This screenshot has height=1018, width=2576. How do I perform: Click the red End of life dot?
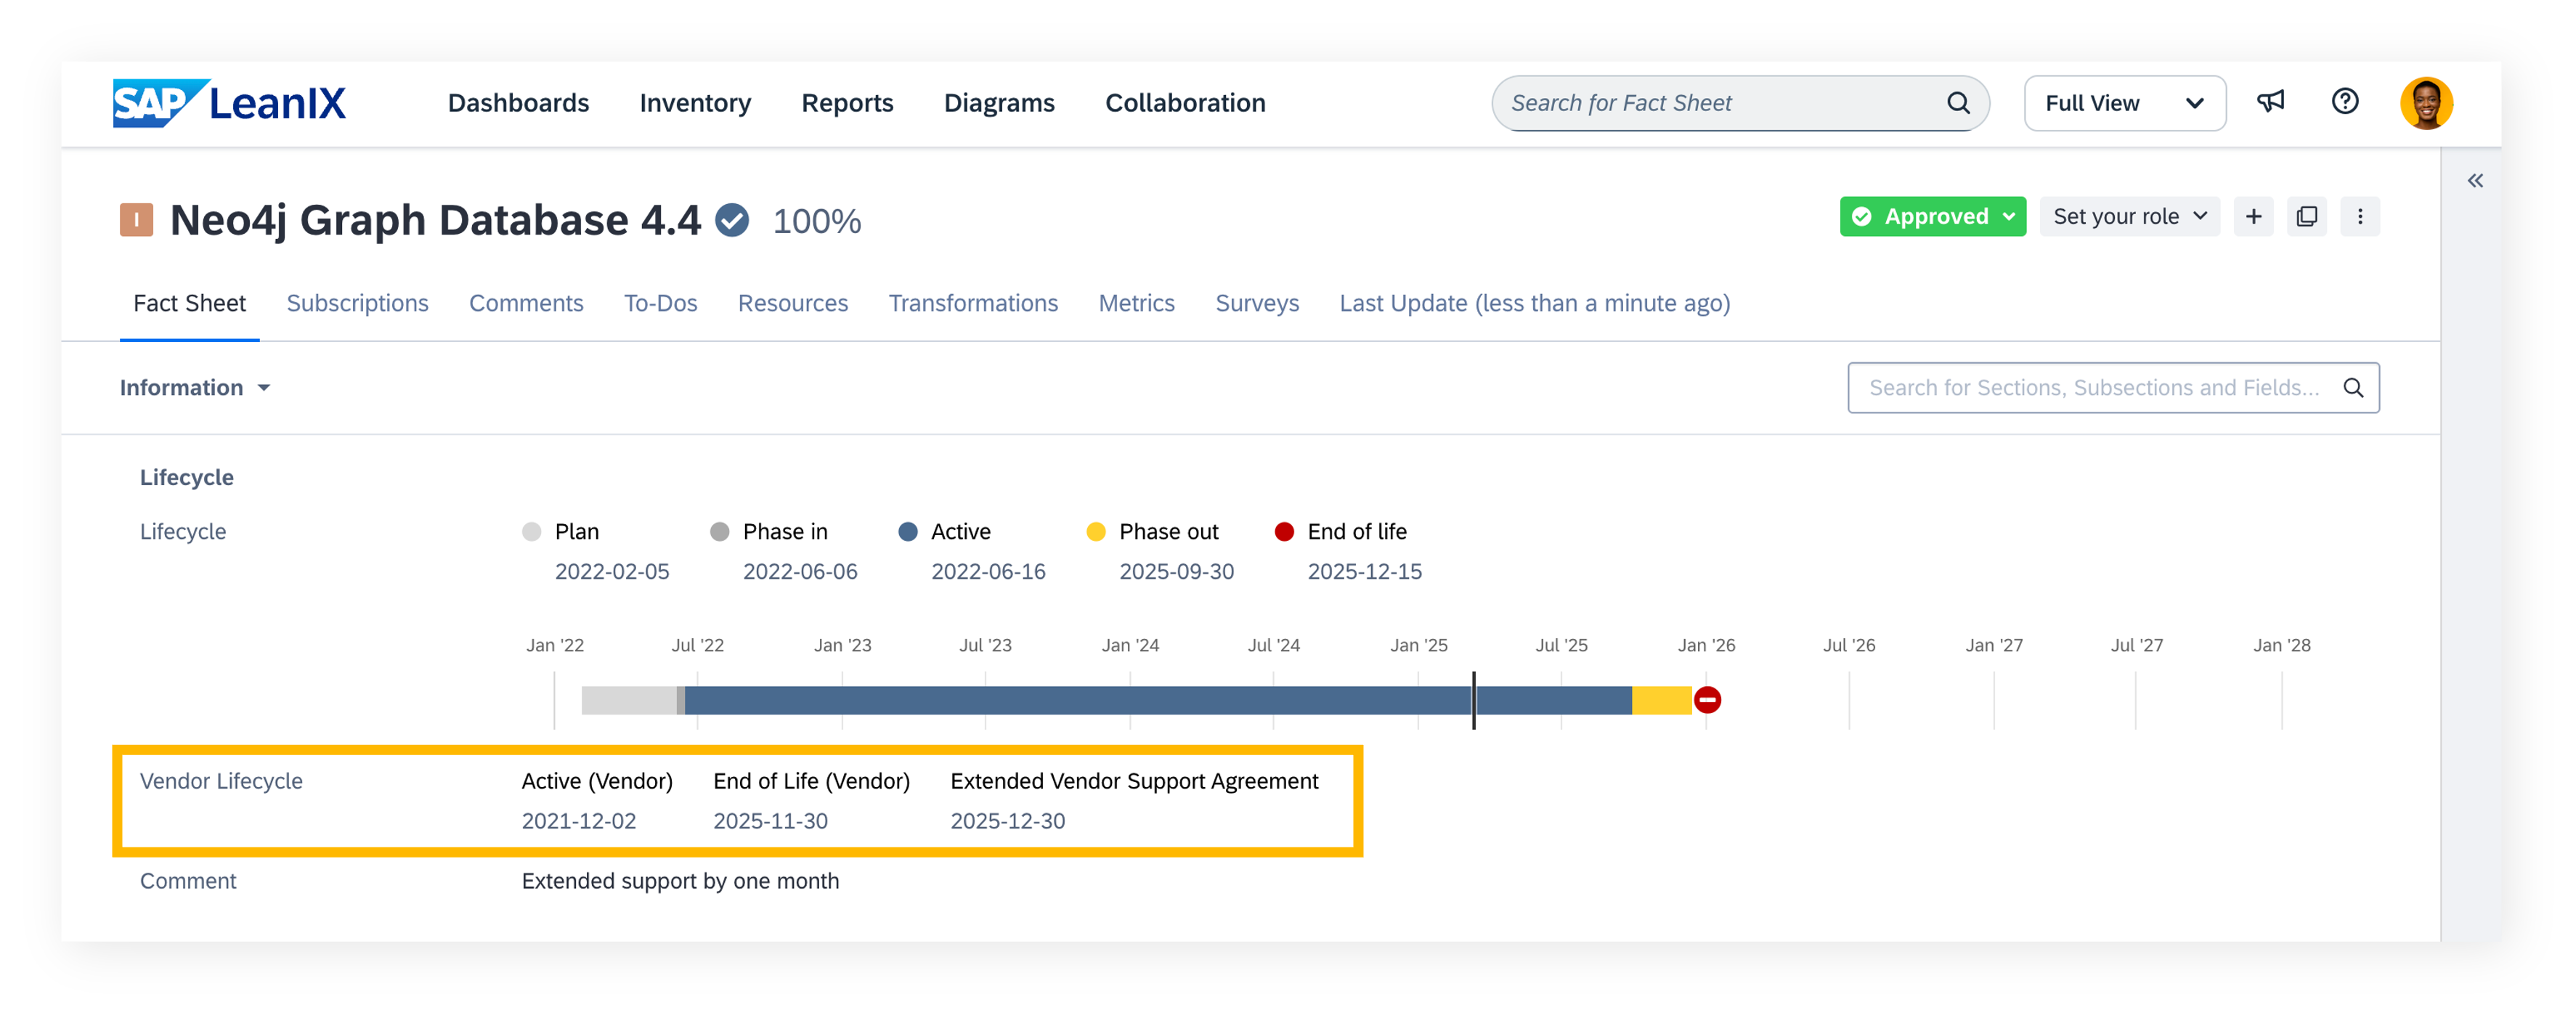click(x=1284, y=532)
